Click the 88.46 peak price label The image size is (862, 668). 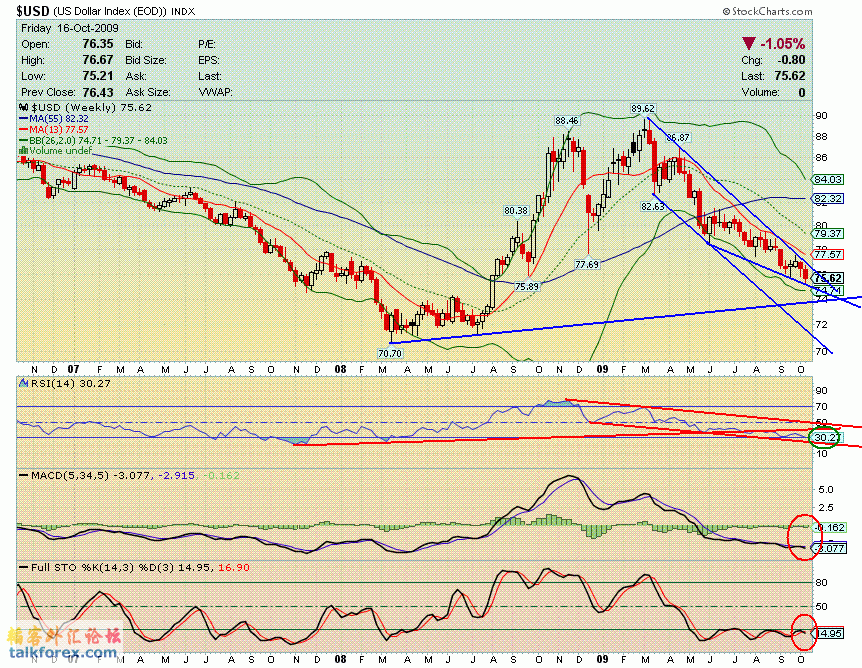567,120
